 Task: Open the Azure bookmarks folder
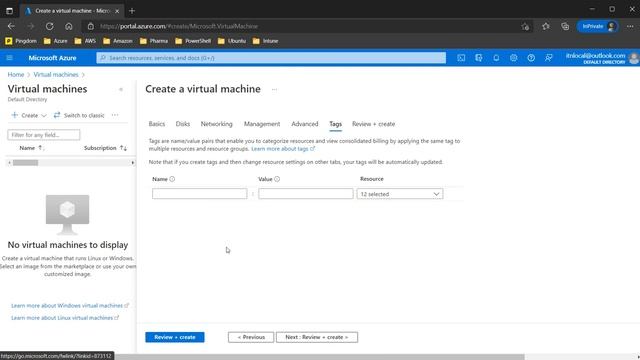[56, 41]
